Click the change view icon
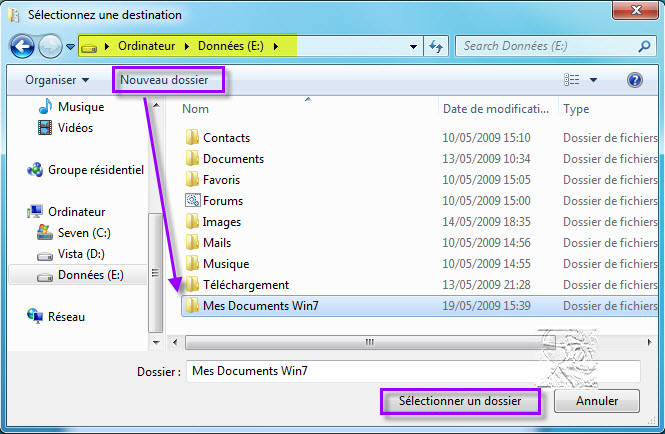 coord(572,80)
